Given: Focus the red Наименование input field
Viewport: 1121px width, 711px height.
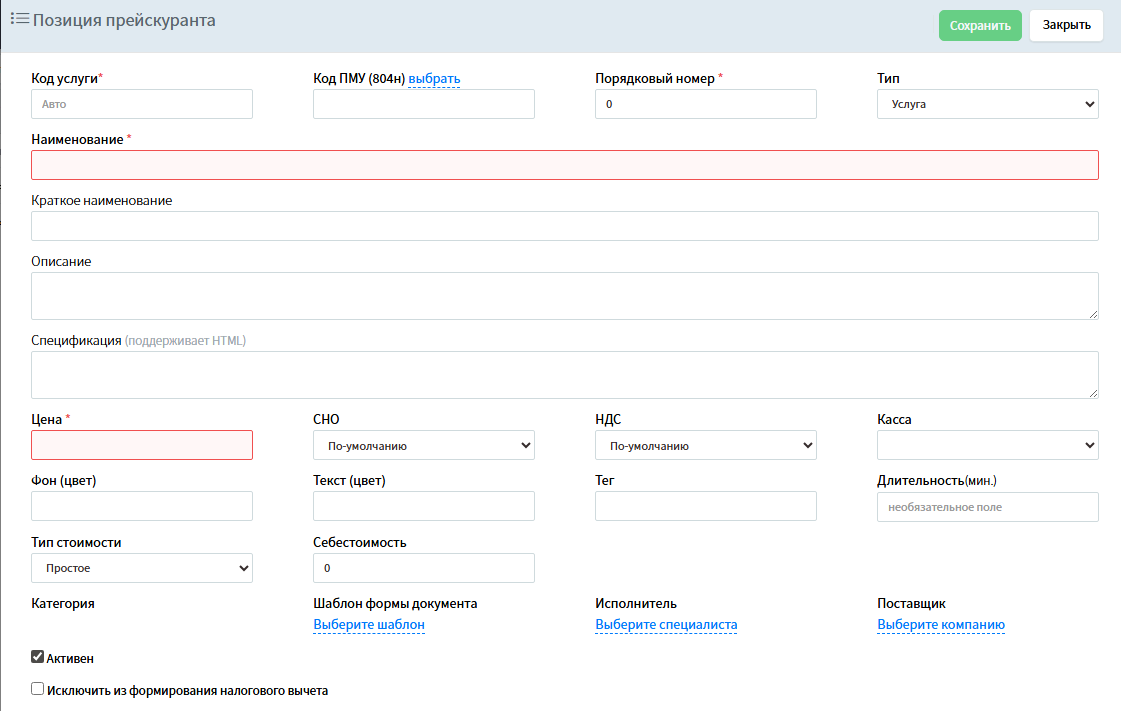Looking at the screenshot, I should (564, 165).
